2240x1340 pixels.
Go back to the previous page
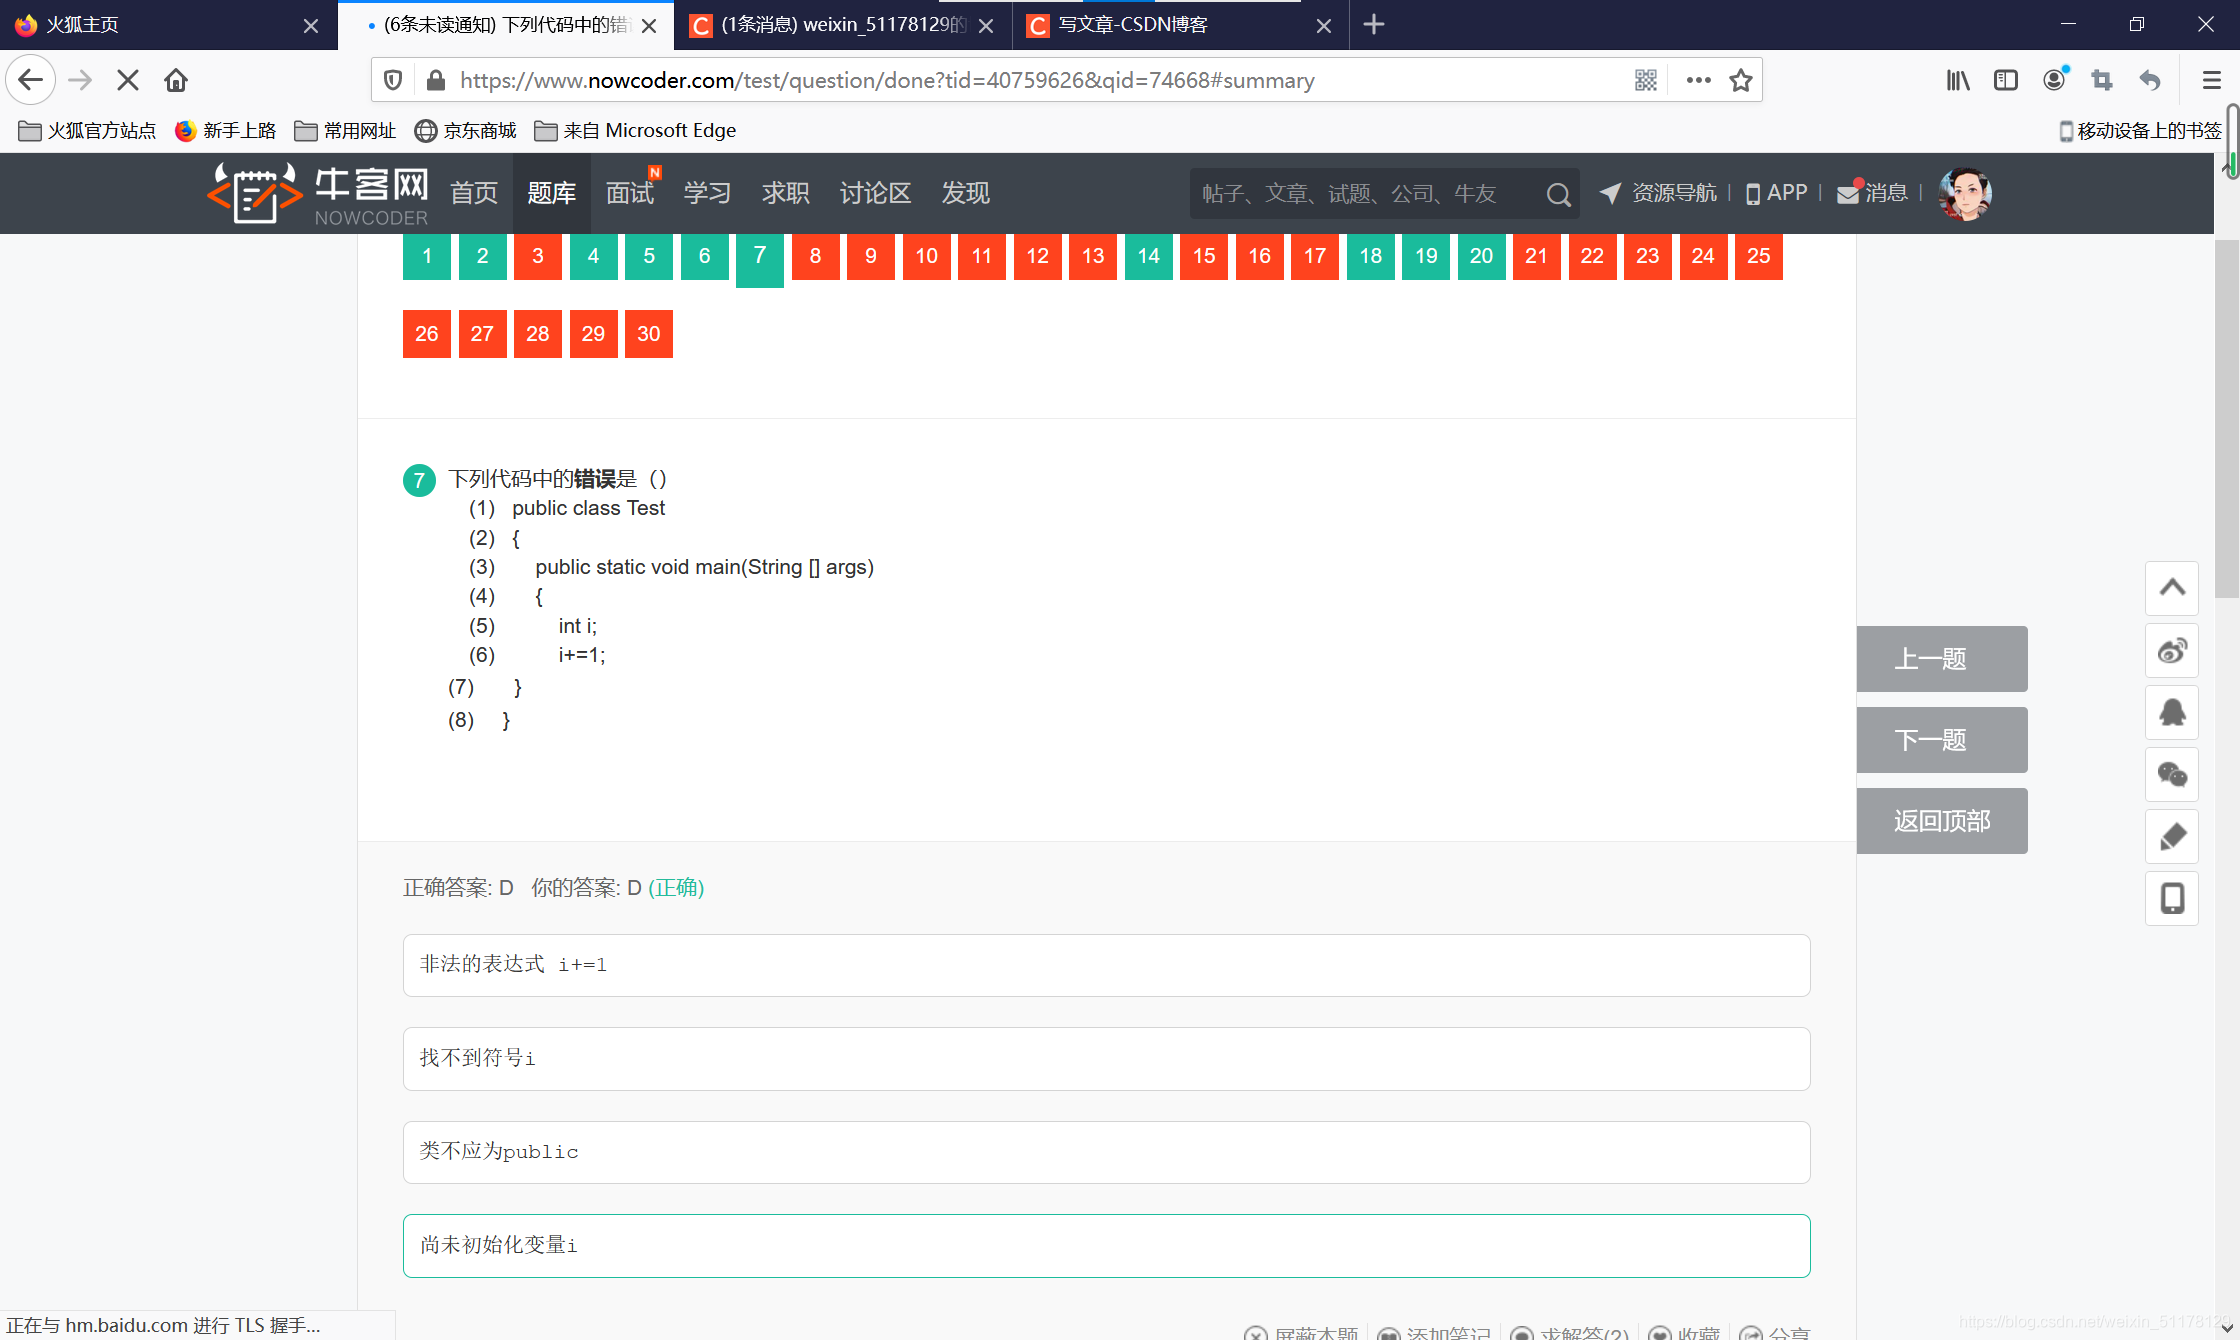coord(31,80)
